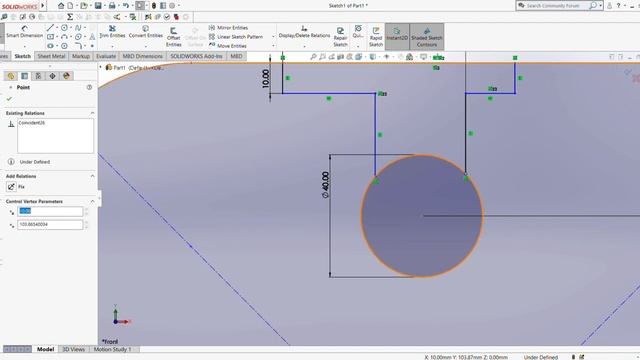Switch to the Motion Study 1 tab
This screenshot has height=360, width=640.
tap(113, 349)
